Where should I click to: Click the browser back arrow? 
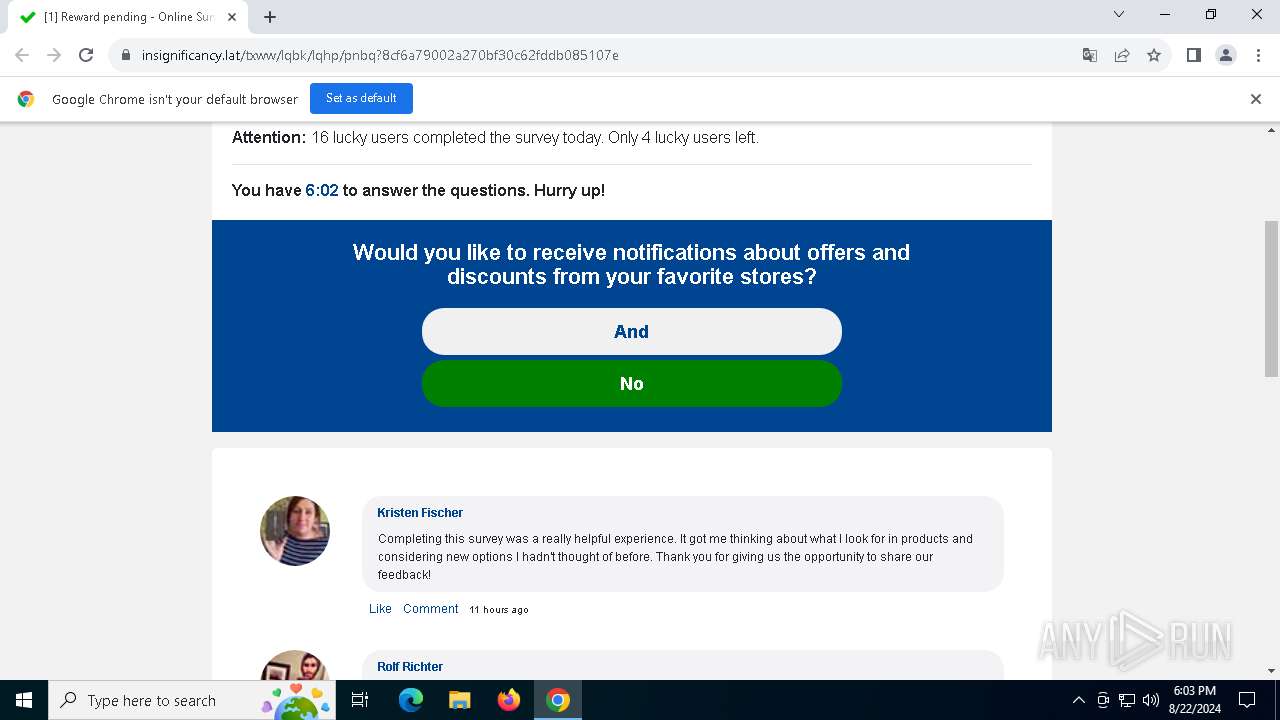click(22, 55)
